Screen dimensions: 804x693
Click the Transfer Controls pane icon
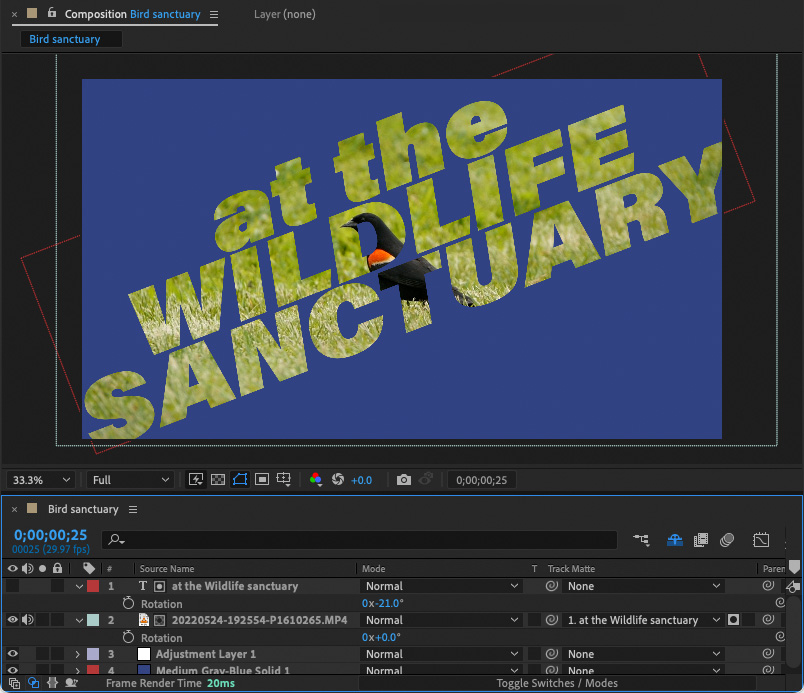33,683
